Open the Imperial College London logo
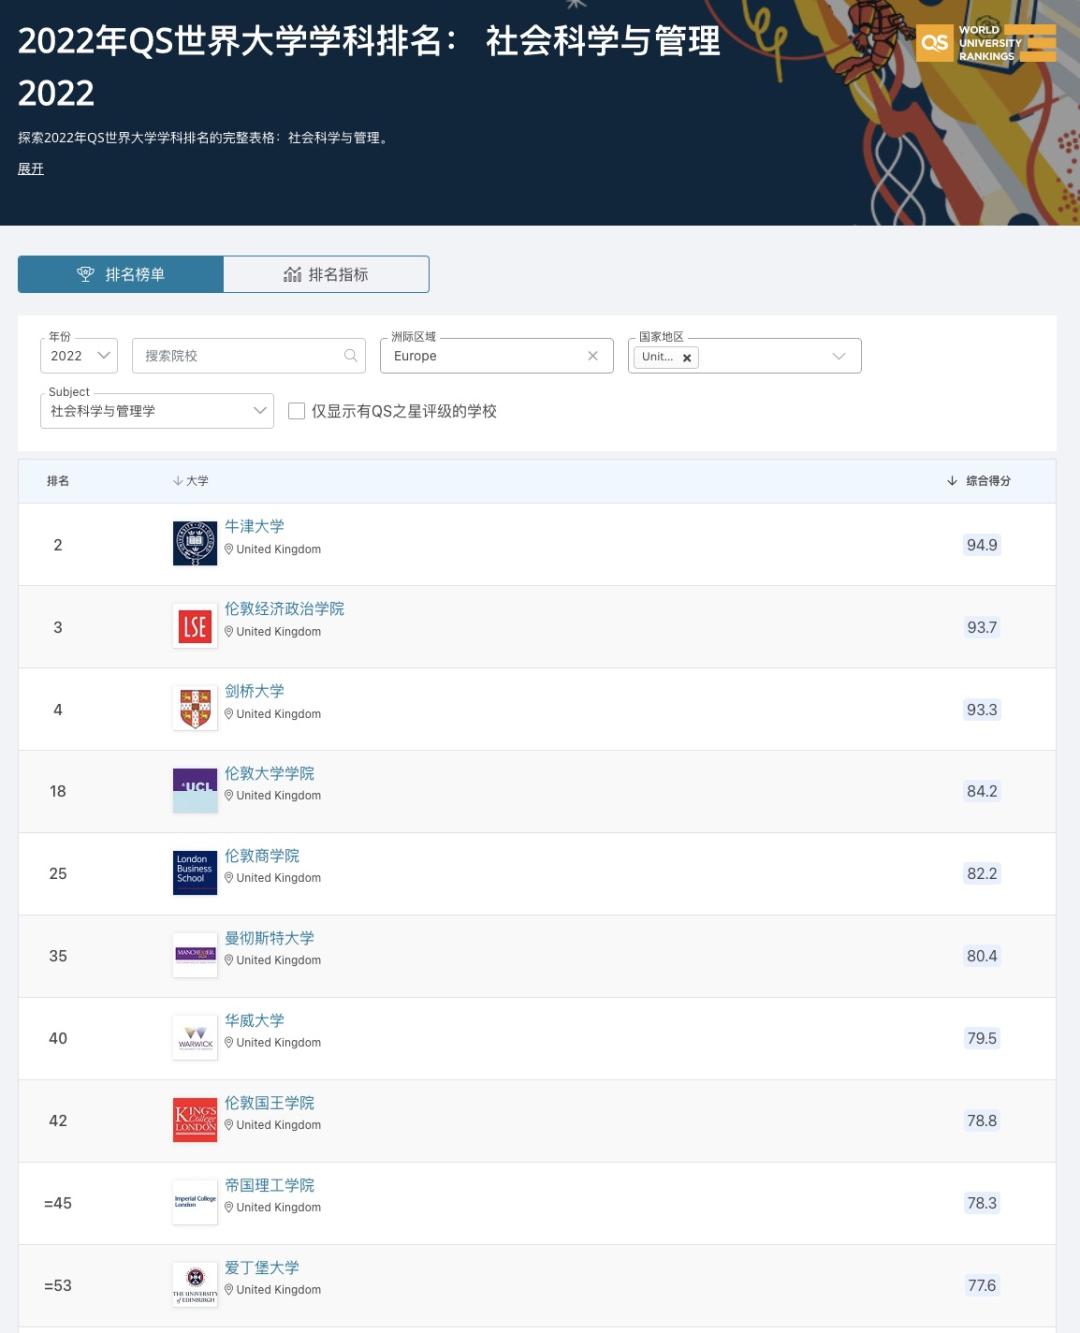 point(195,1202)
